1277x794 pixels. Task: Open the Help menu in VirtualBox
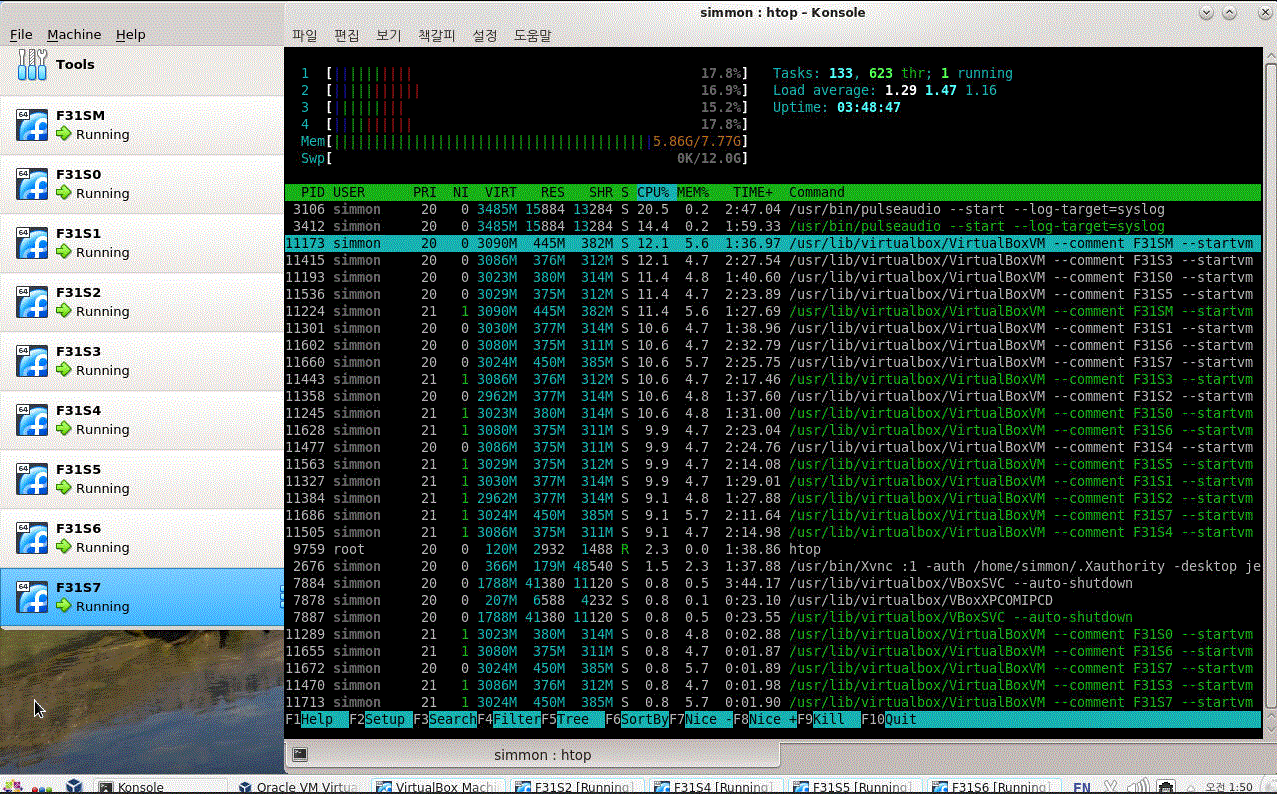(130, 34)
